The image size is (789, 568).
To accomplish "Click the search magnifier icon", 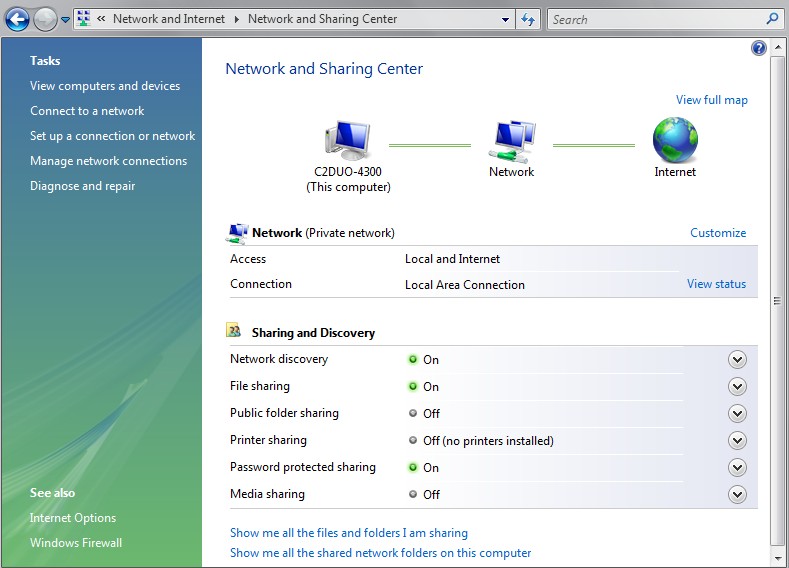I will pyautogui.click(x=772, y=19).
